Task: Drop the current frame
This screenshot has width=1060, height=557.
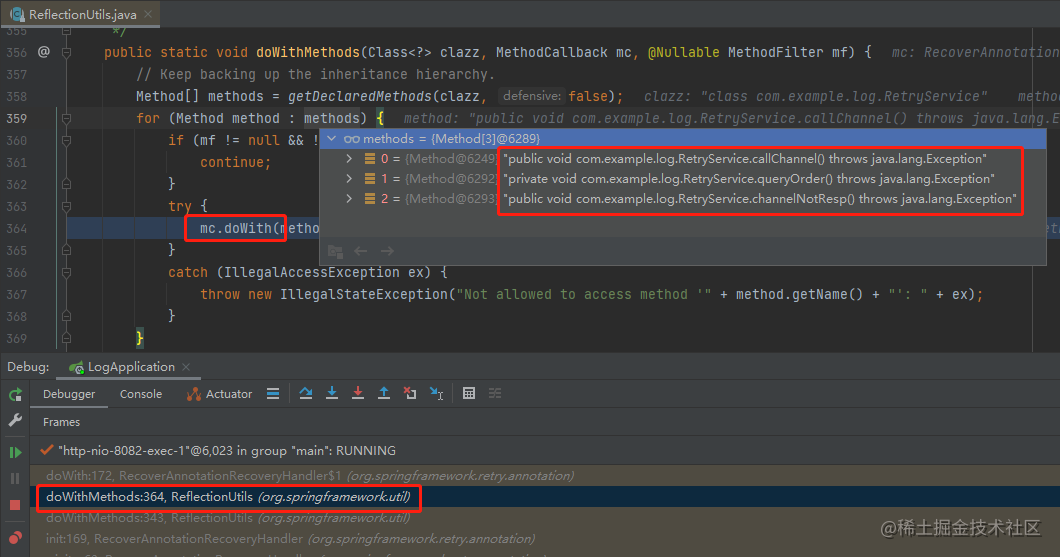Action: tap(410, 393)
